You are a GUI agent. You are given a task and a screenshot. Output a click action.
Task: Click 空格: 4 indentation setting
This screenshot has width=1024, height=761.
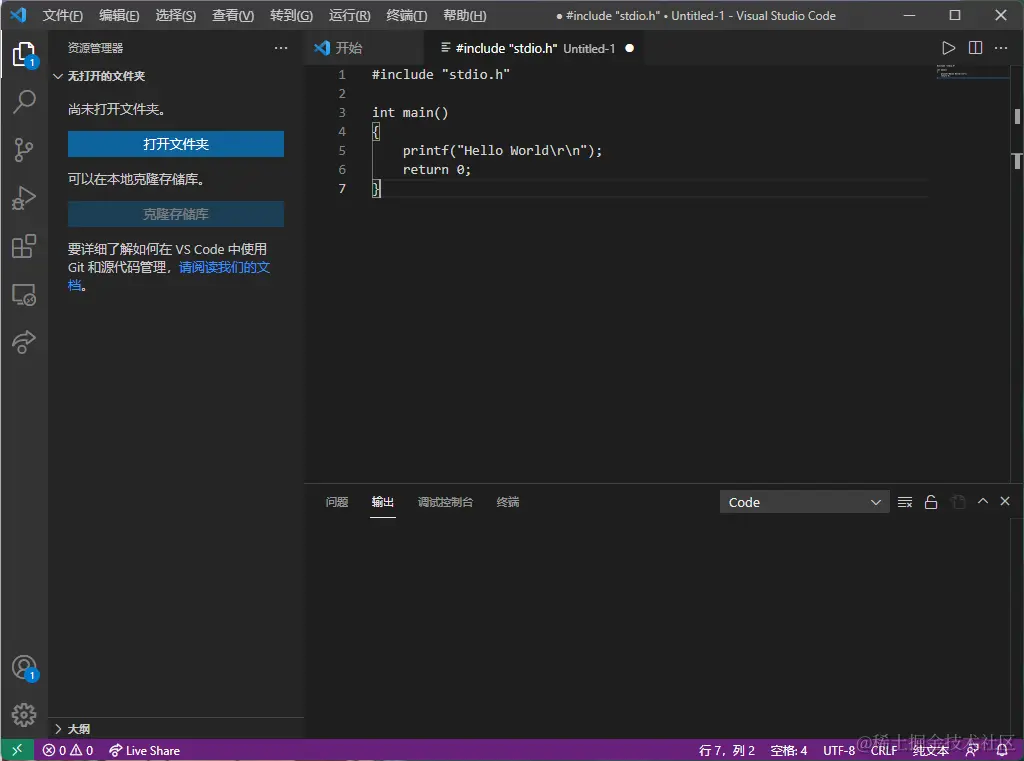pos(788,751)
